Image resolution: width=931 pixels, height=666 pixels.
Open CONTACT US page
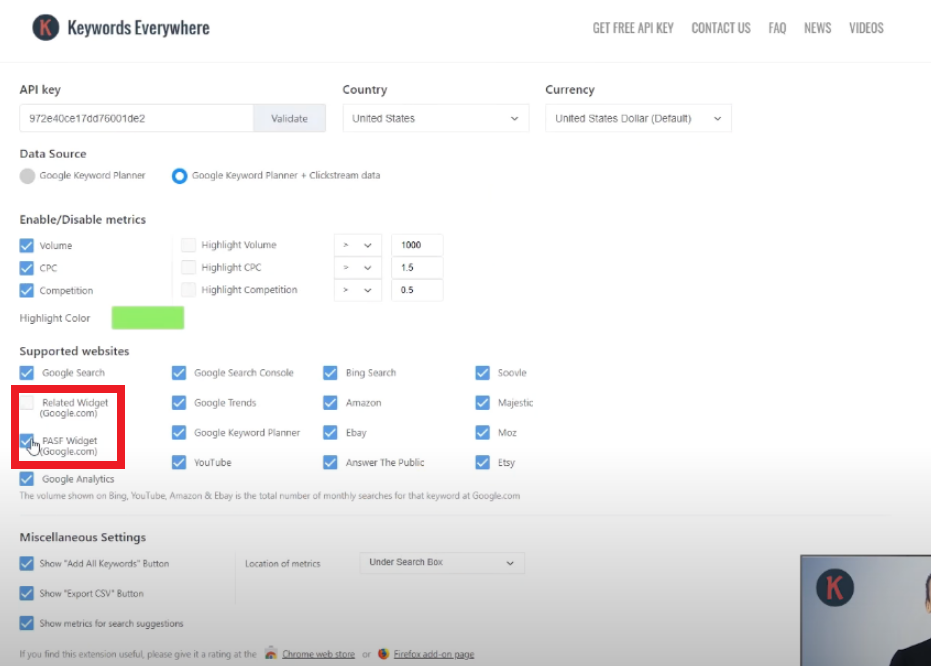(721, 28)
